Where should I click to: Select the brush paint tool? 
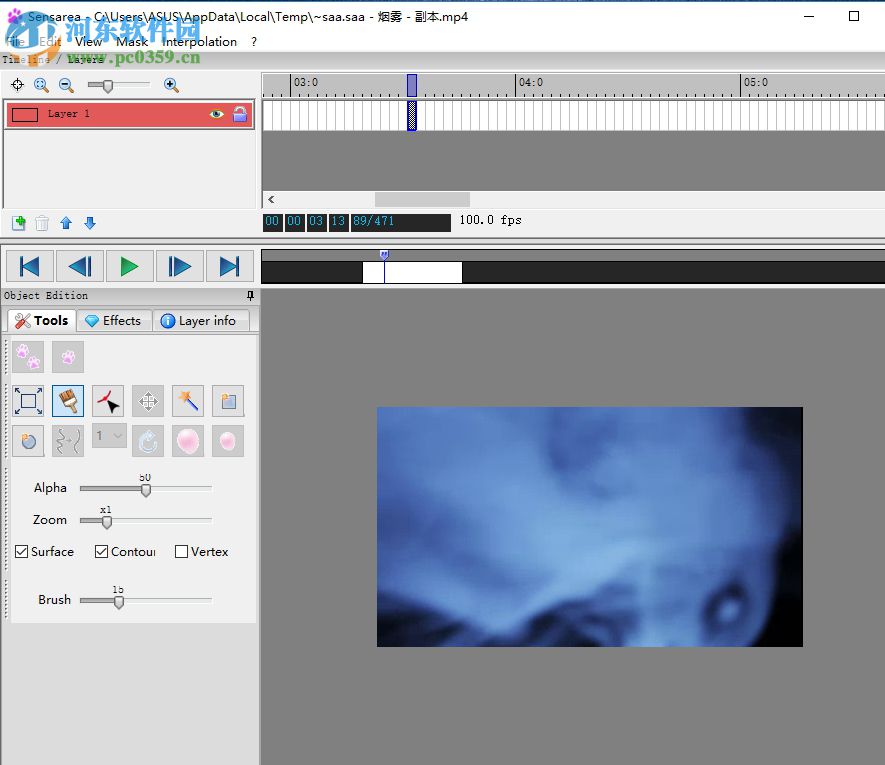click(68, 402)
